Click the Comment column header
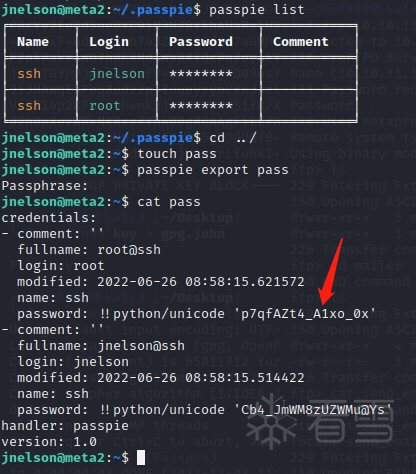 [300, 42]
